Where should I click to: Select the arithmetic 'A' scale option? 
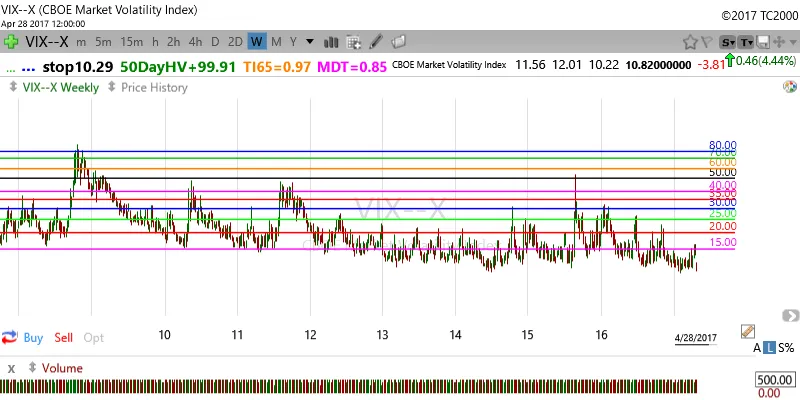(757, 348)
